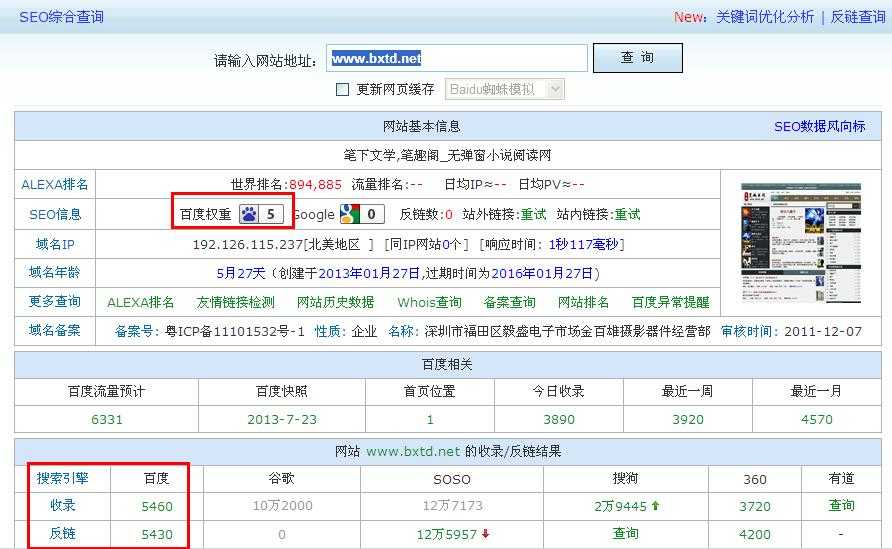The width and height of the screenshot is (892, 549).
Task: Click Baidu 反链 value 5430
Action: coord(157,535)
